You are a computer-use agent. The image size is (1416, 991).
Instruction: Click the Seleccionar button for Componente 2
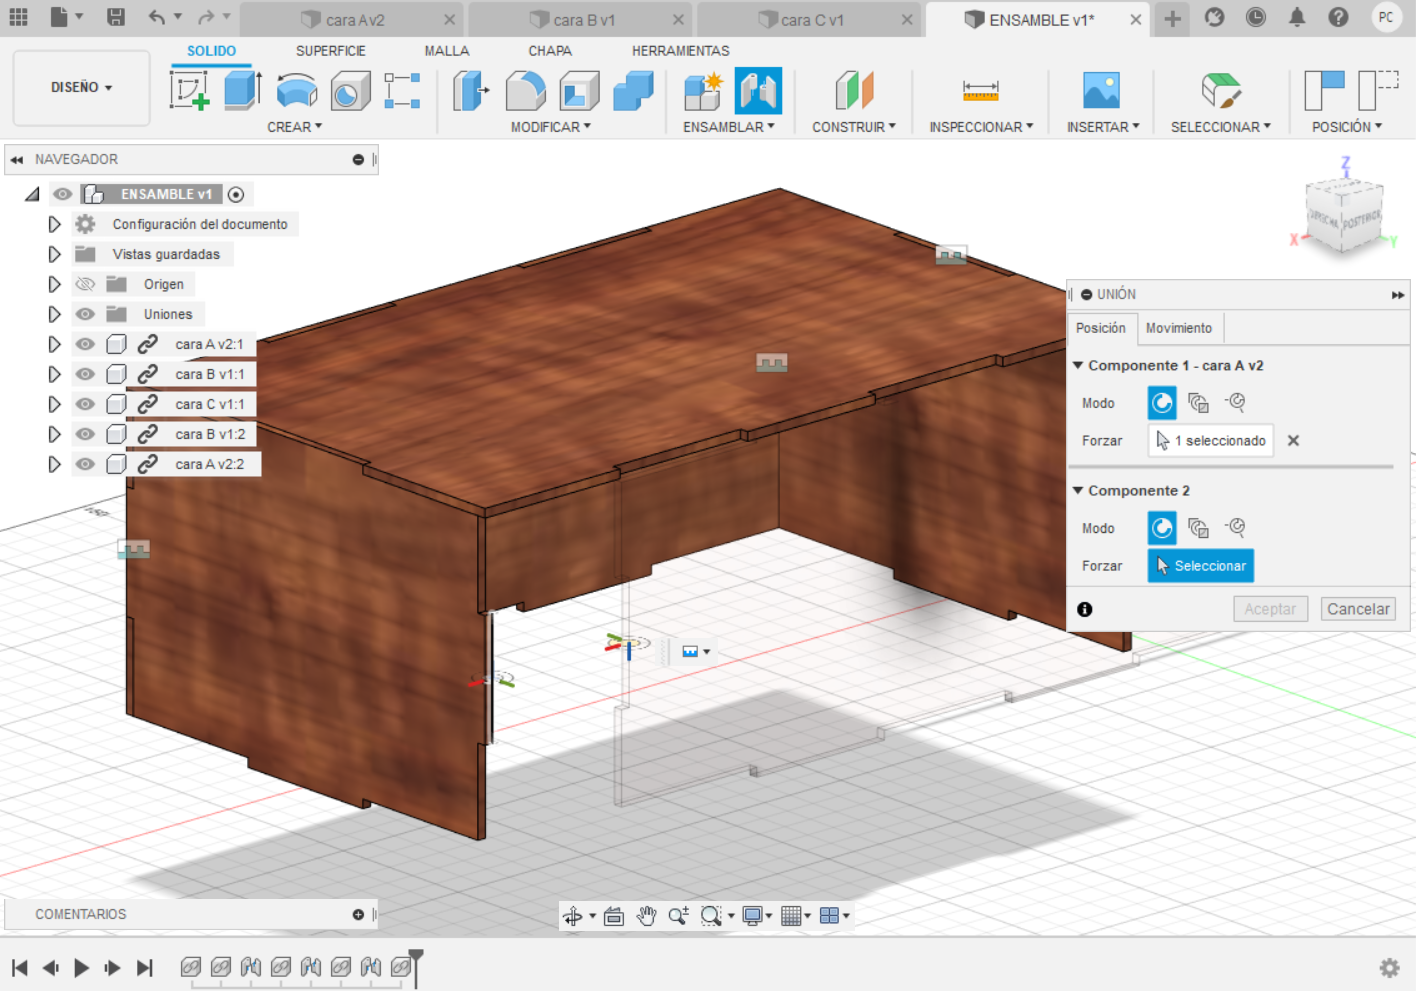point(1200,566)
